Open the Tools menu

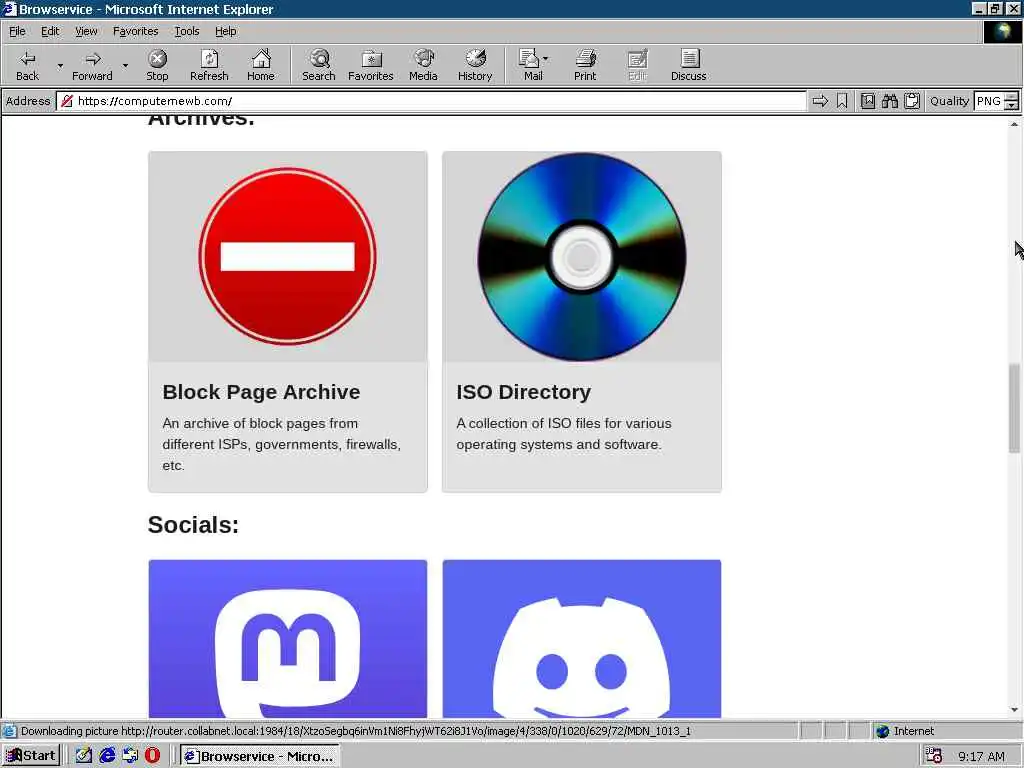click(x=187, y=31)
